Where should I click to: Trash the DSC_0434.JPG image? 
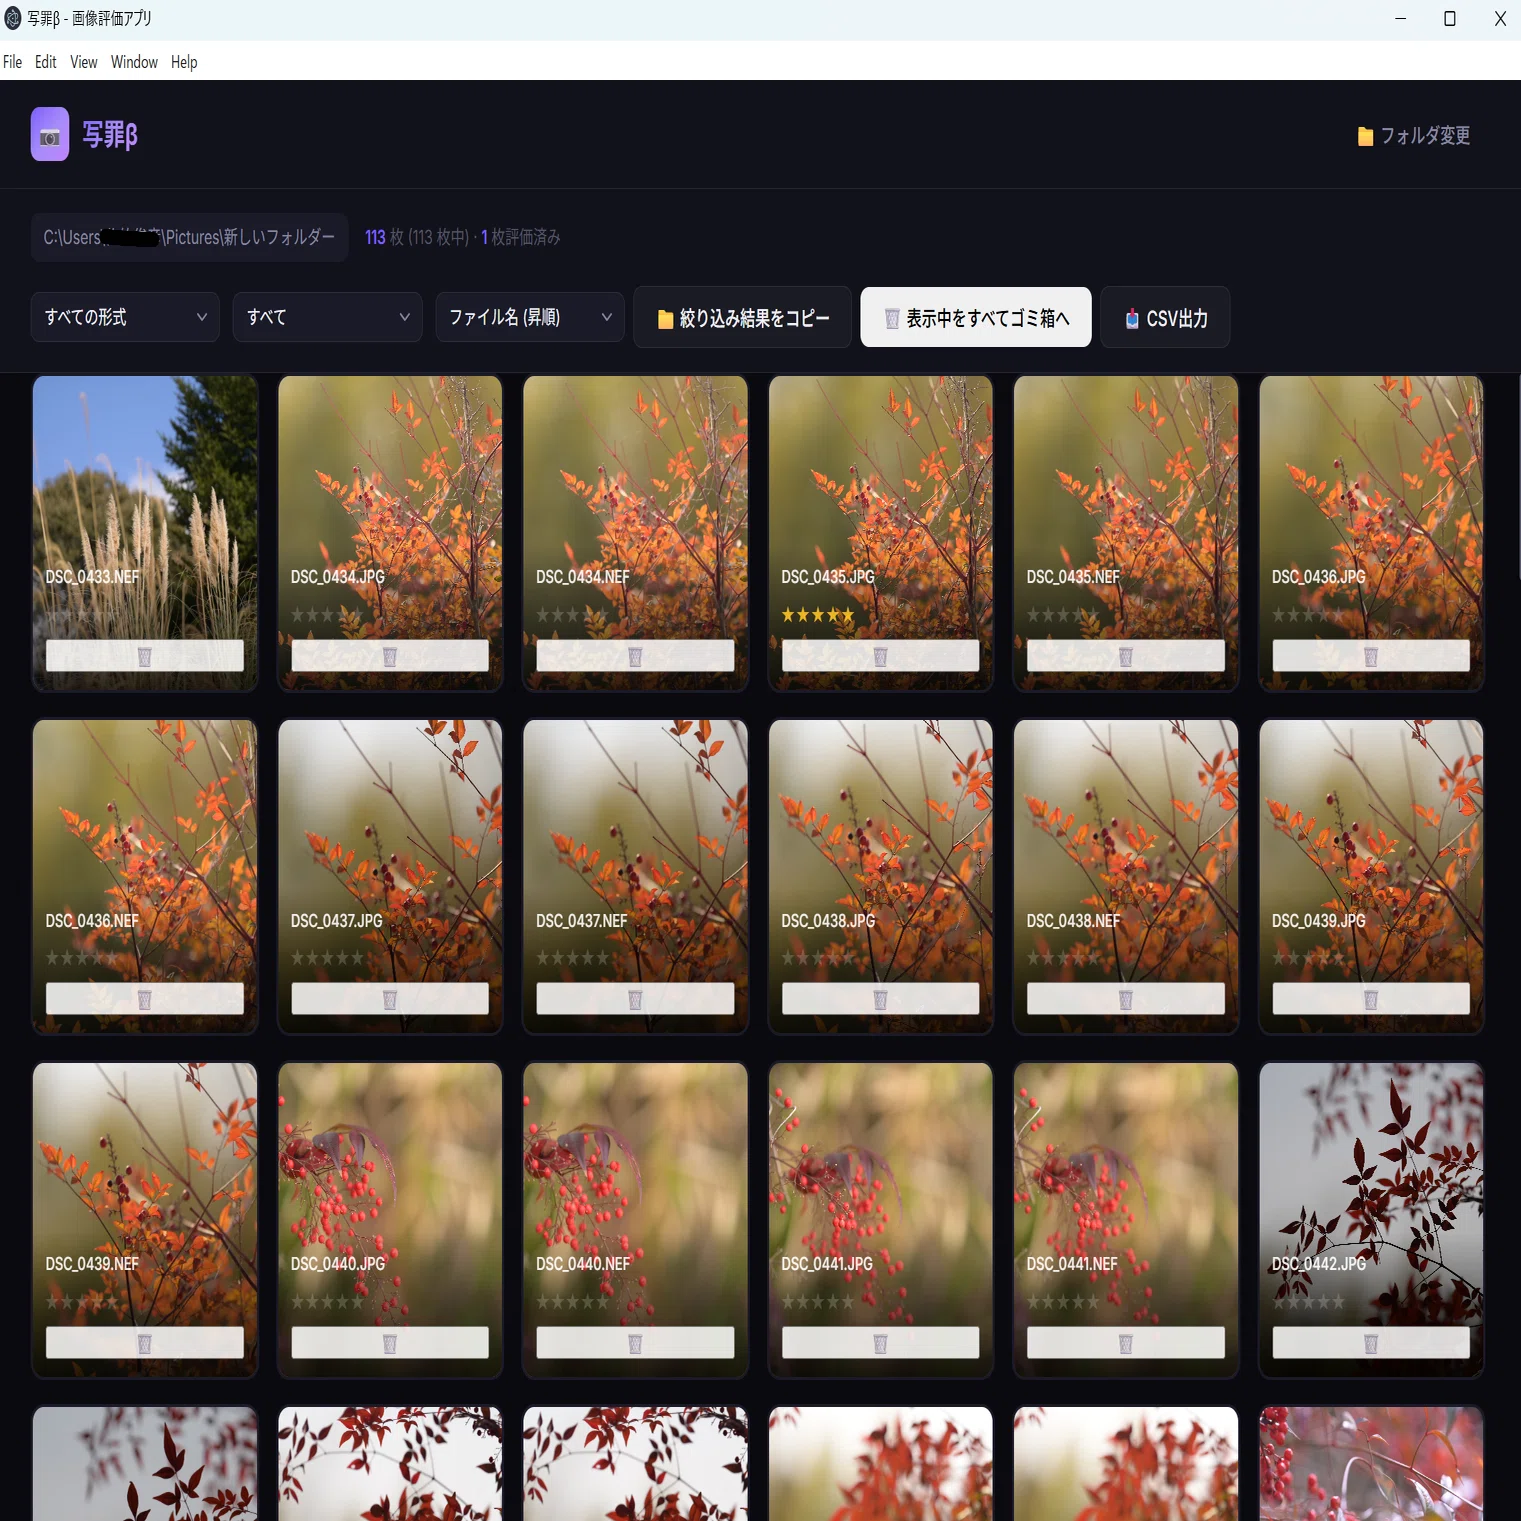click(390, 656)
